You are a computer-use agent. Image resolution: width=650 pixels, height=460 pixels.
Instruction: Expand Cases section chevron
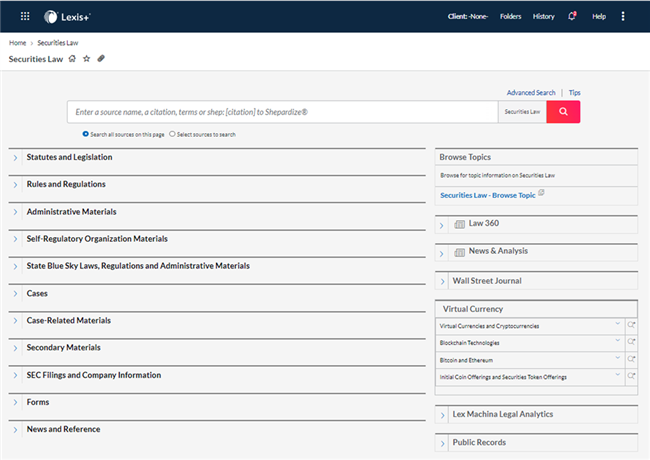[15, 294]
